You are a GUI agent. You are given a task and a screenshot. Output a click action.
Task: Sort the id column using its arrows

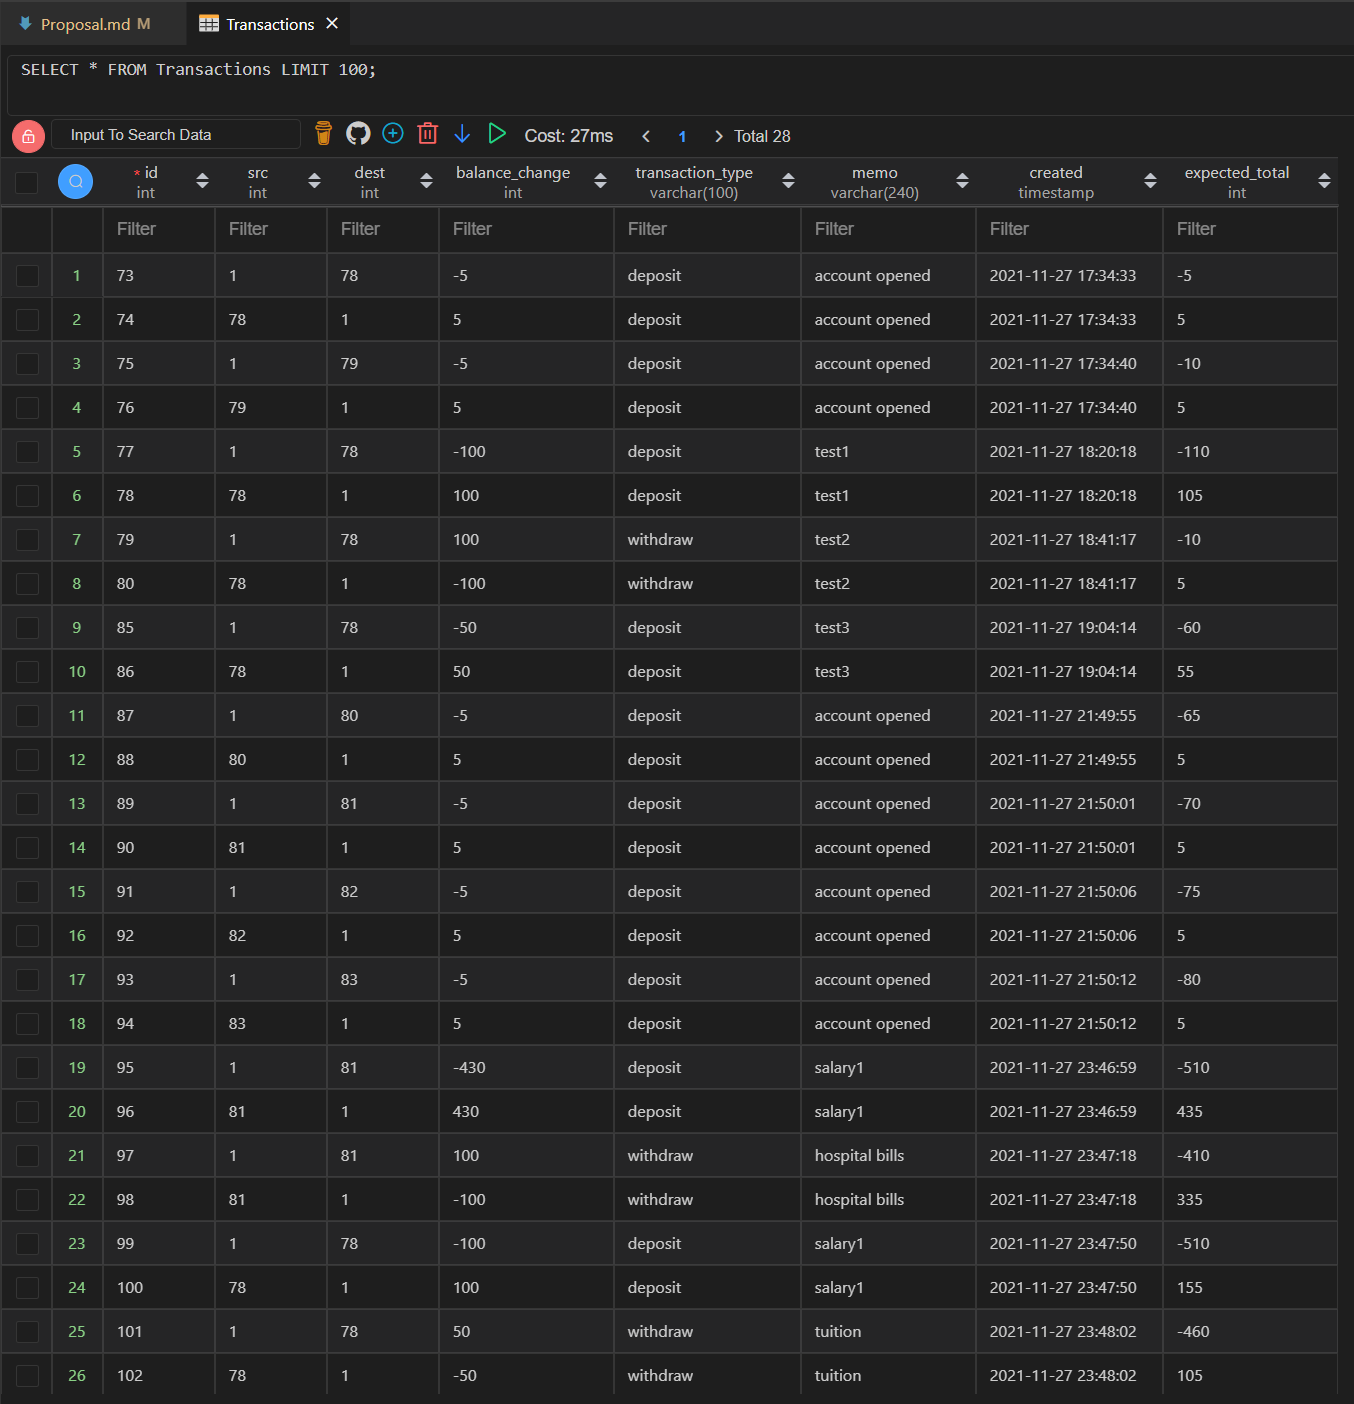point(202,181)
